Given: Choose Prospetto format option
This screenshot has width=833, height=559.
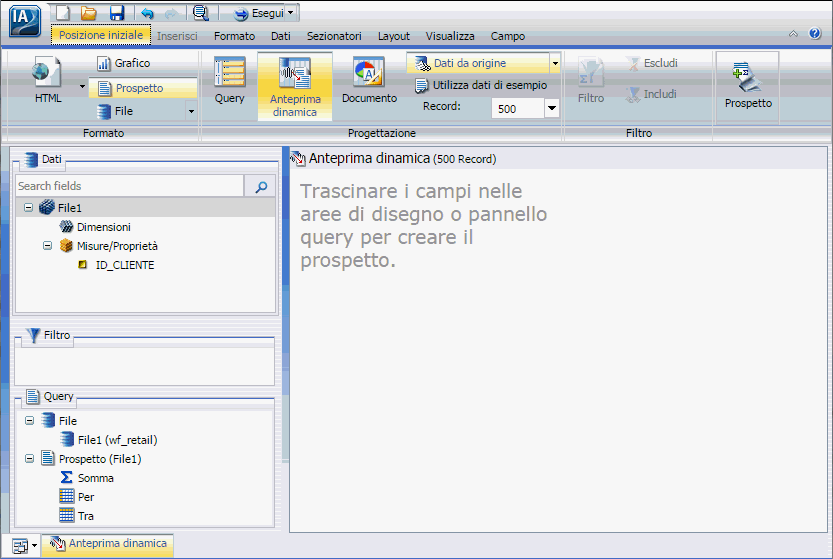Looking at the screenshot, I should click(142, 88).
